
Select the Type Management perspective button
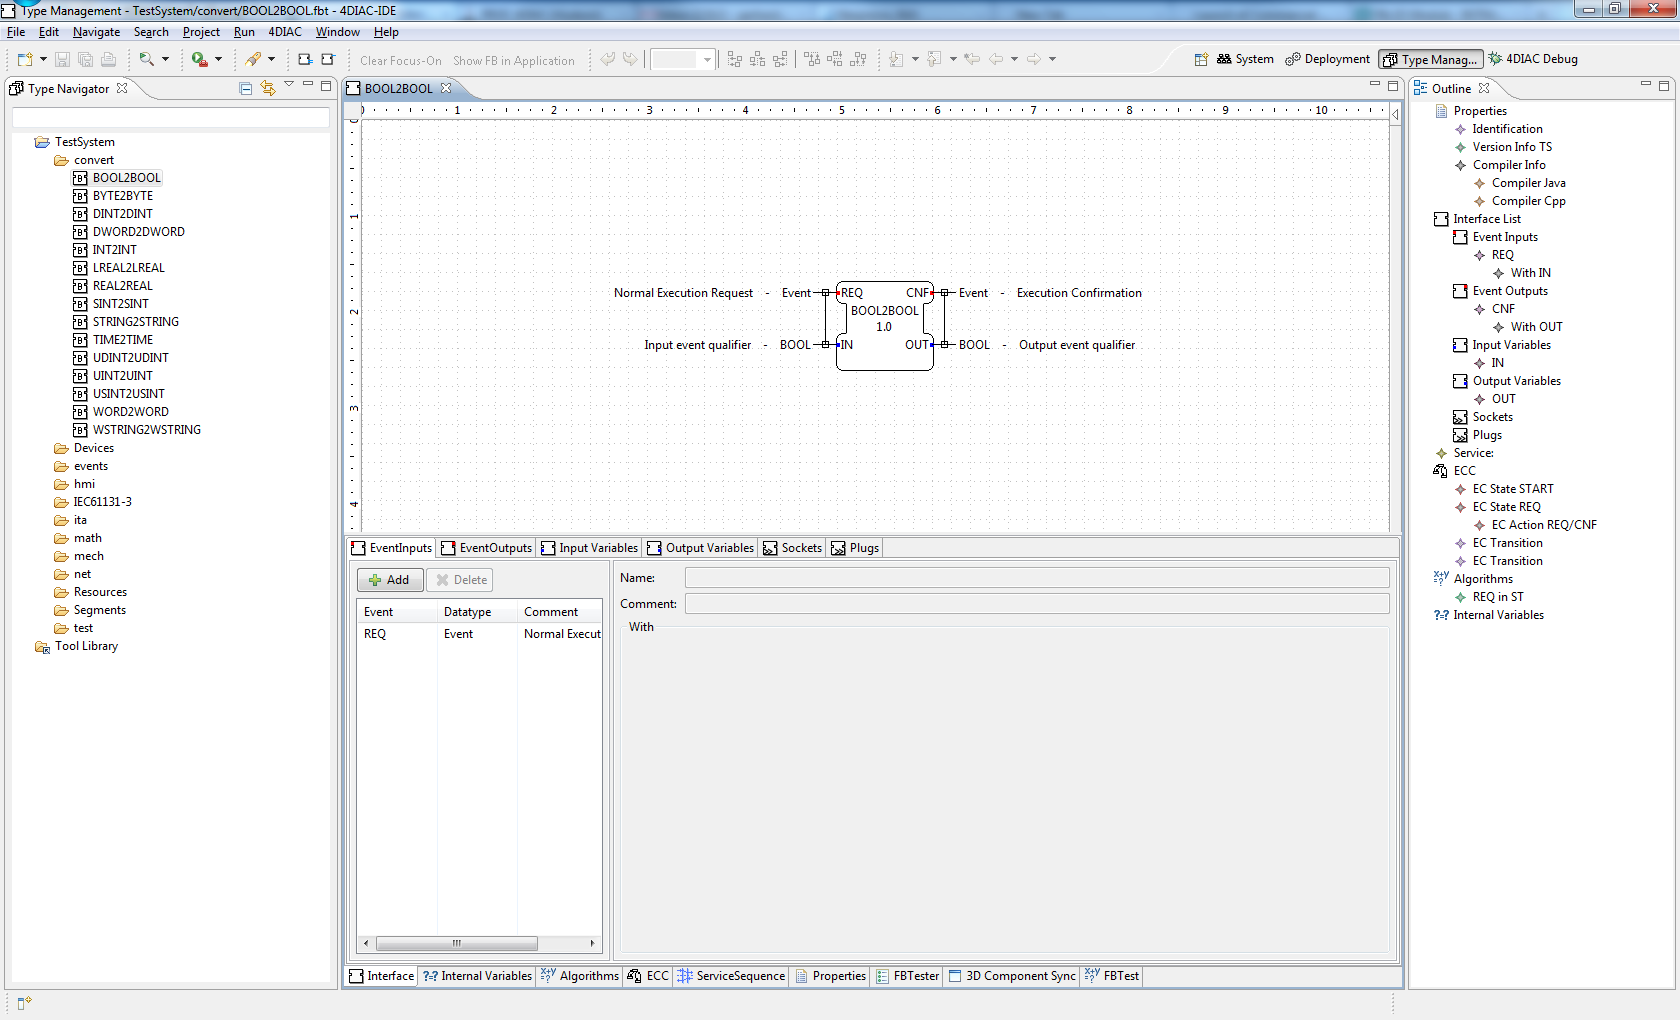(x=1430, y=60)
